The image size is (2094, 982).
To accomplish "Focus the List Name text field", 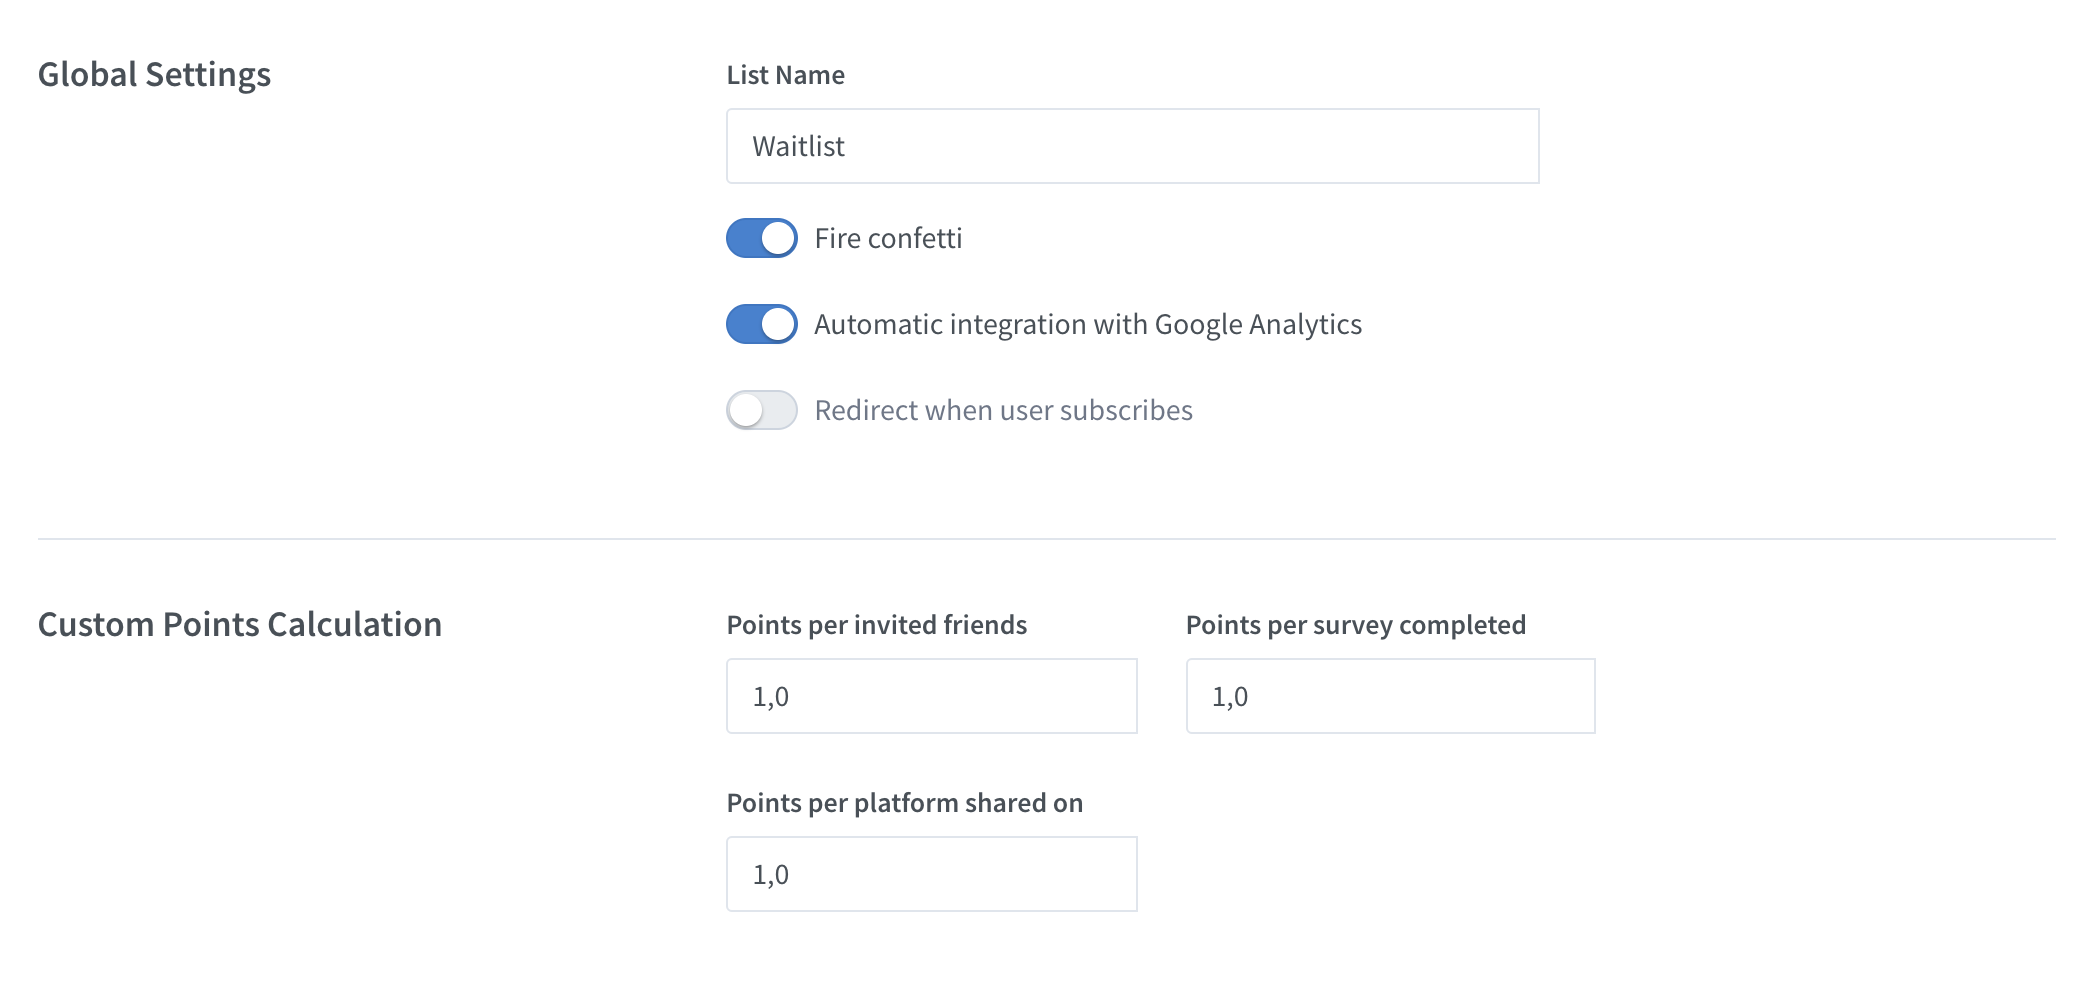I will click(x=1132, y=146).
